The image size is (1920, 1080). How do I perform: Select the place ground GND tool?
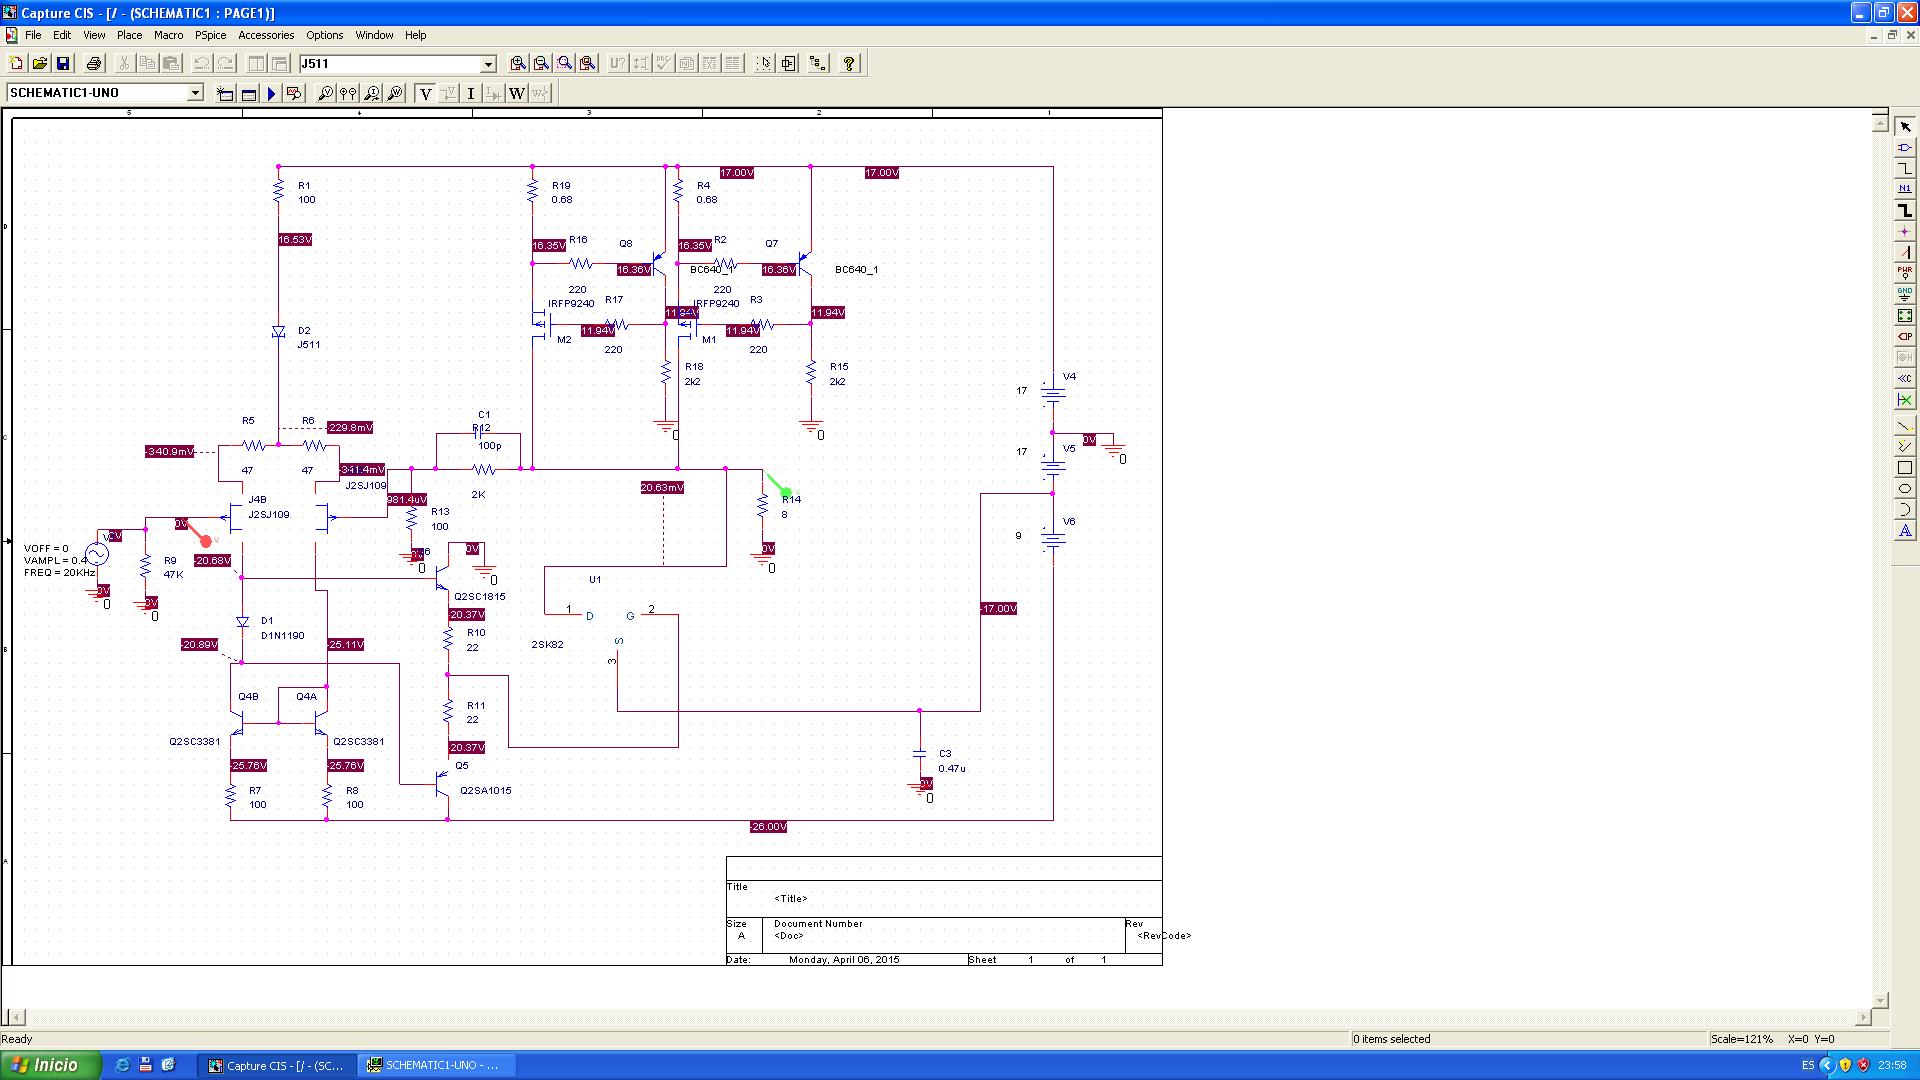(1904, 294)
